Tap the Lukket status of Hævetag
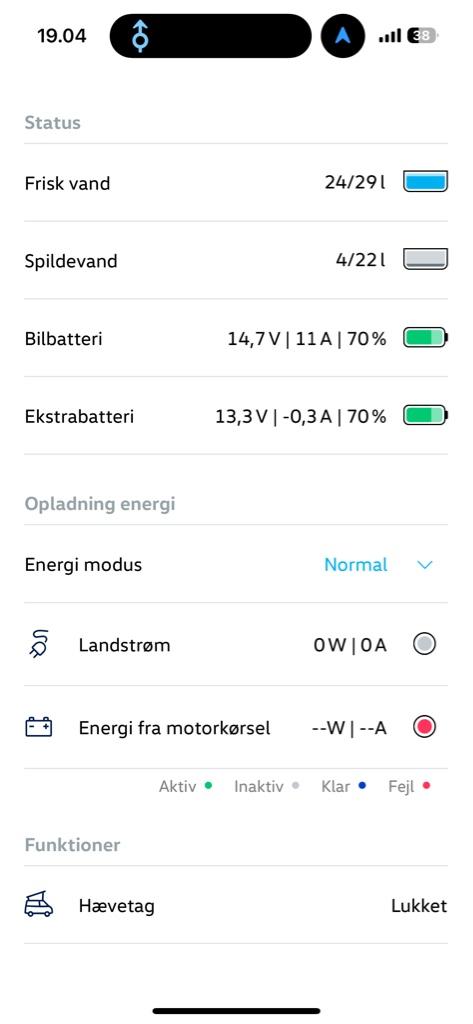Screen dimensions: 473x1024 [419, 906]
